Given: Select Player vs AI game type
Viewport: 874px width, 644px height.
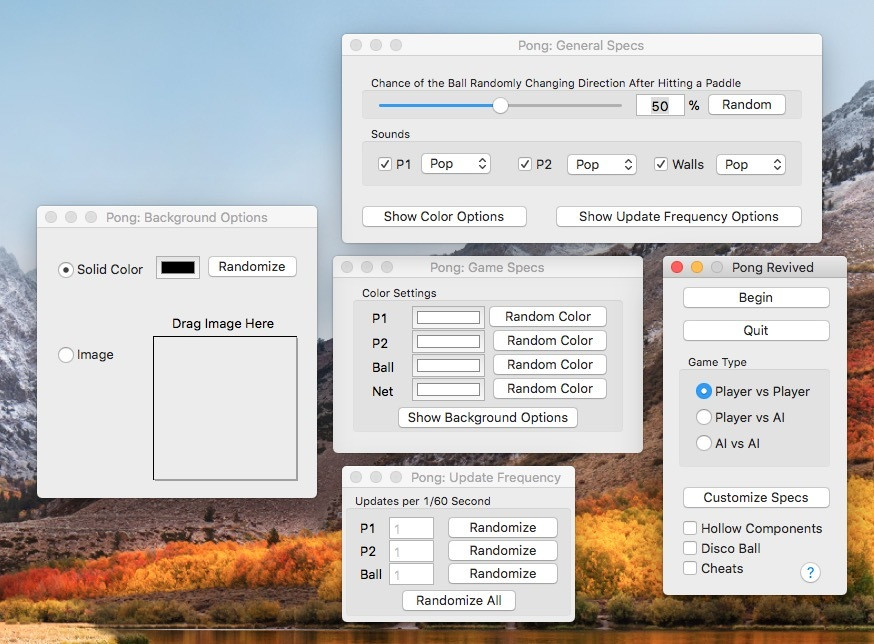Looking at the screenshot, I should click(704, 417).
